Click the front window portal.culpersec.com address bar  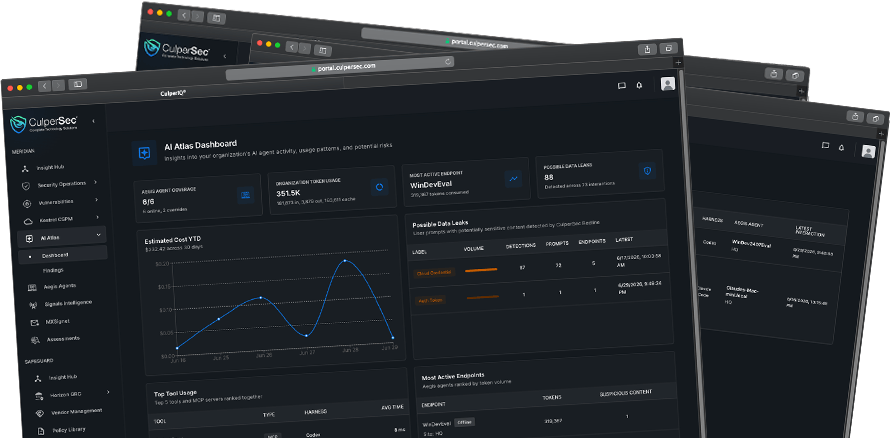click(340, 67)
